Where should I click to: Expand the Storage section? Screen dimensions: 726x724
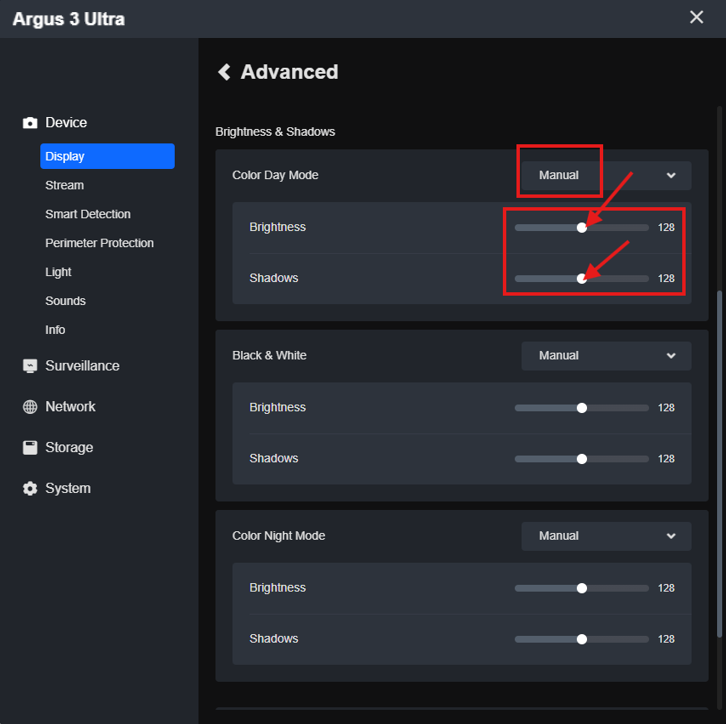pyautogui.click(x=69, y=447)
